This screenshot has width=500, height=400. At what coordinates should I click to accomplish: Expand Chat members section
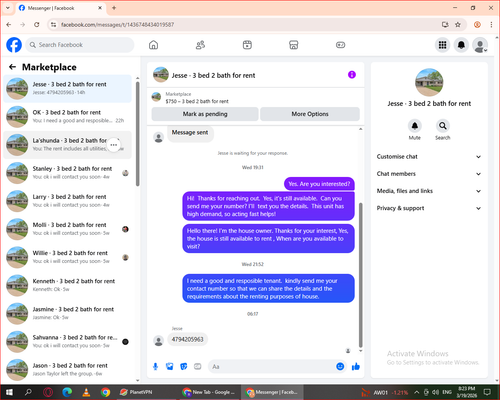click(429, 174)
